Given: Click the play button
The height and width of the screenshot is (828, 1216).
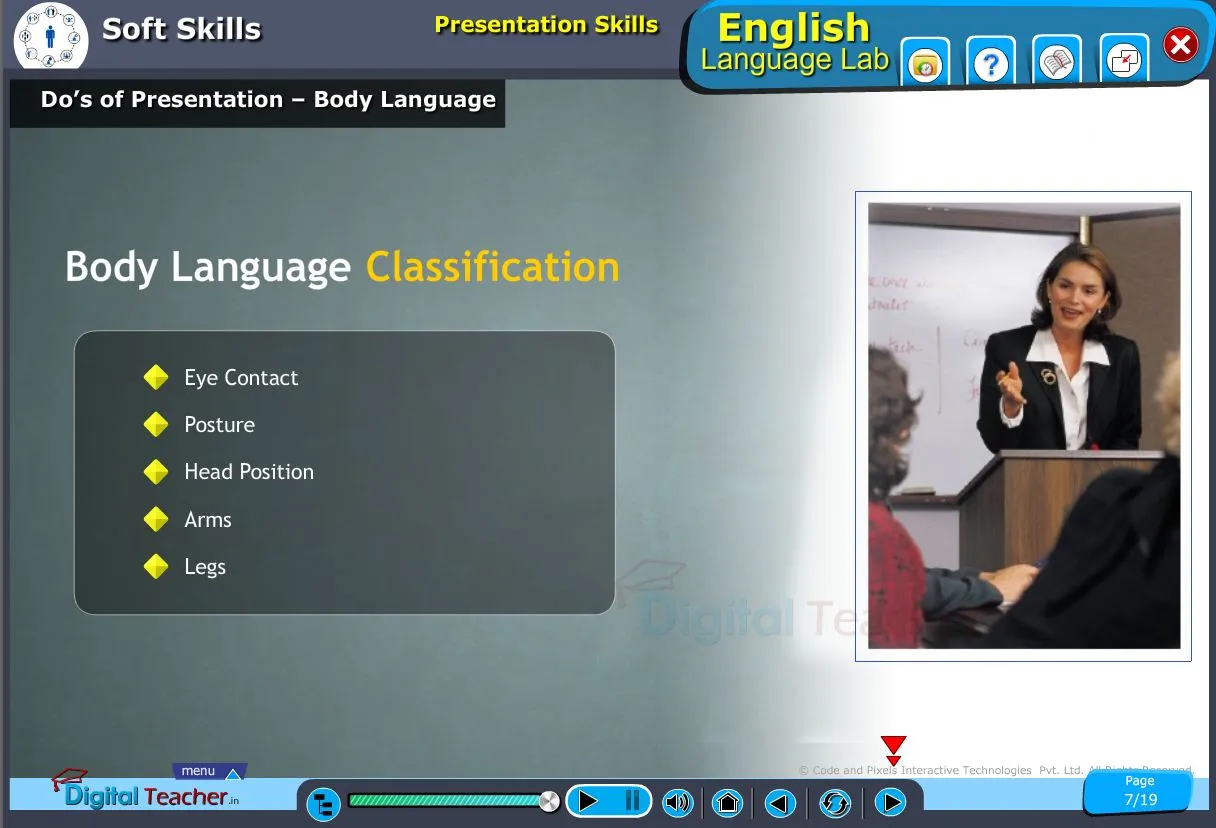Looking at the screenshot, I should 589,801.
